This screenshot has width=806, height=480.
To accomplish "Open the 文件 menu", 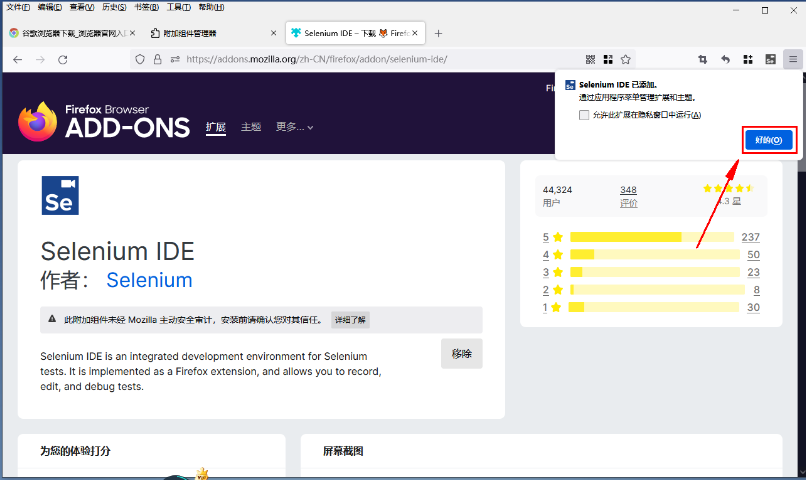I will [x=18, y=7].
